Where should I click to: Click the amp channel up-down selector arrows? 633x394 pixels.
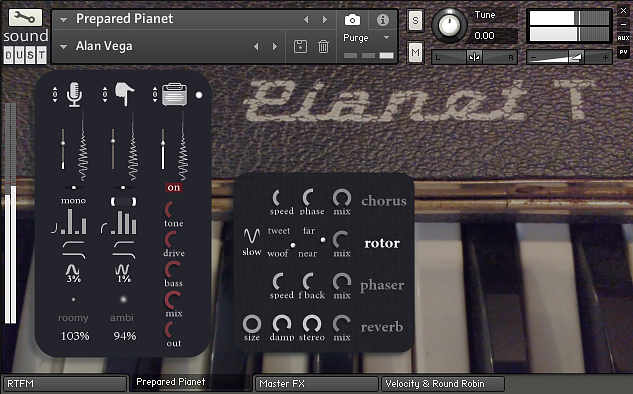155,95
